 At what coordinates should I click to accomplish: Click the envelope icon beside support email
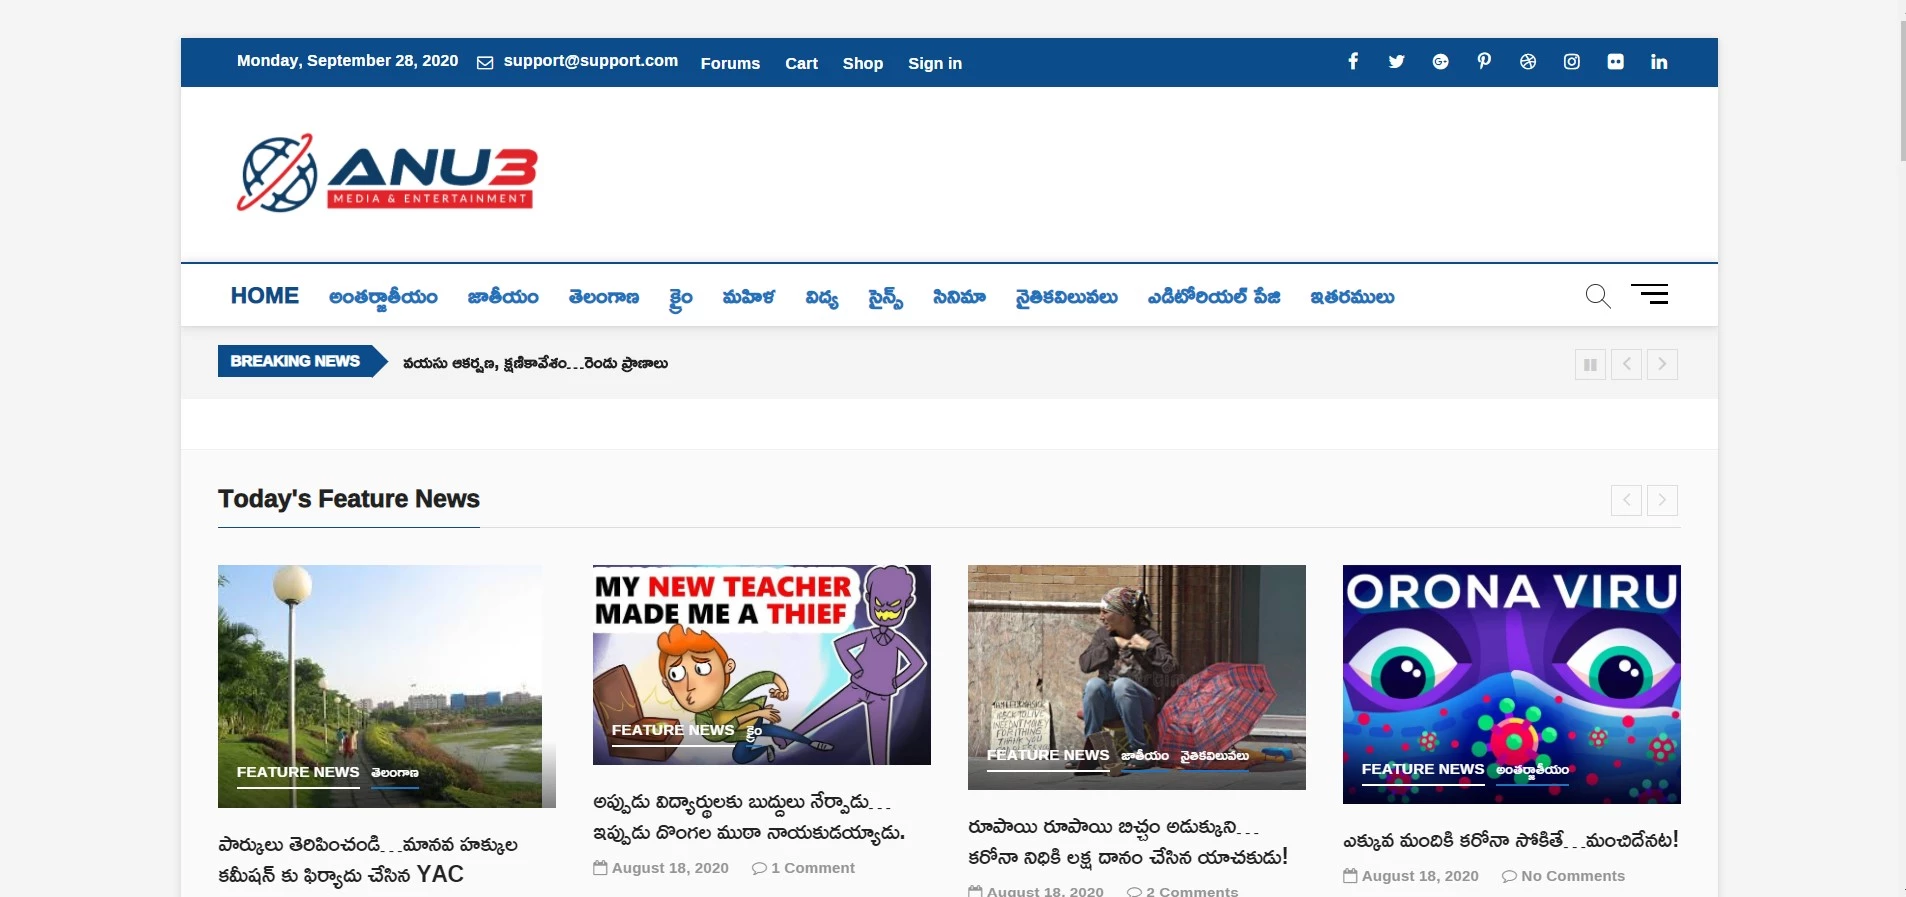pos(485,63)
